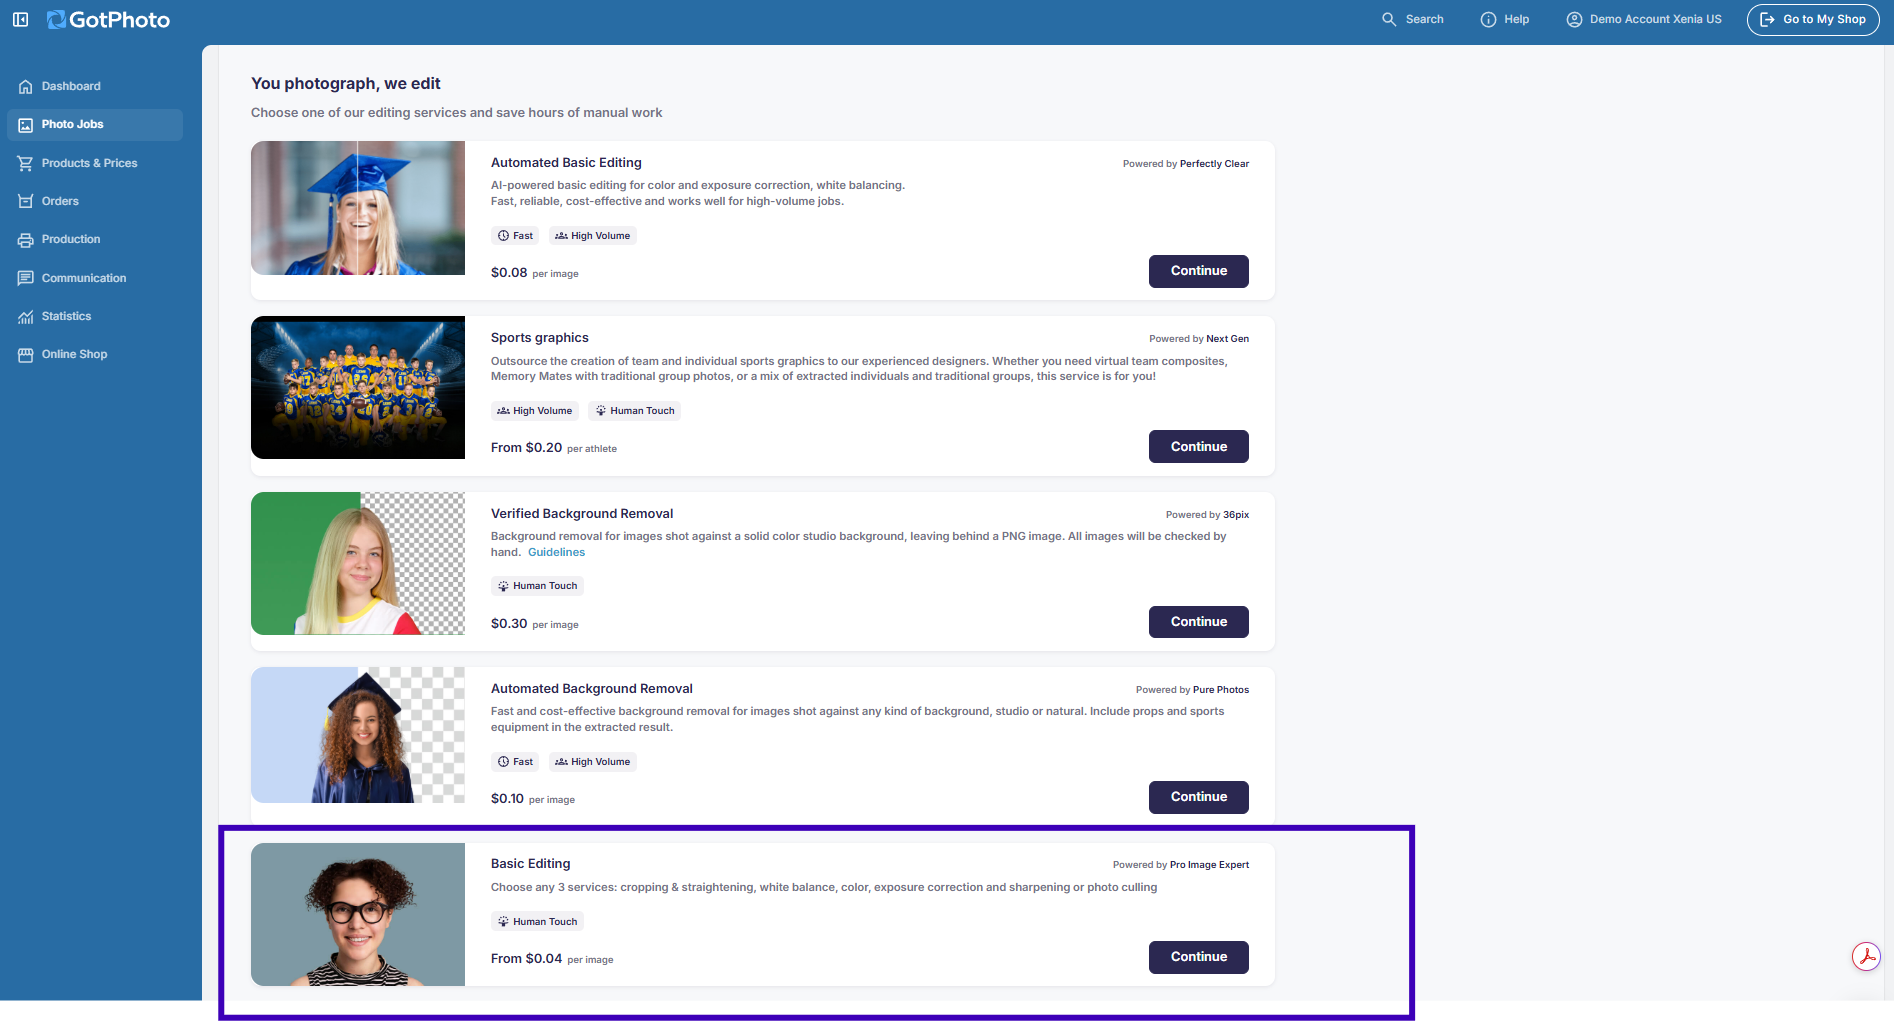Click the Automated Background Removal thumbnail
This screenshot has width=1894, height=1021.
click(x=358, y=735)
